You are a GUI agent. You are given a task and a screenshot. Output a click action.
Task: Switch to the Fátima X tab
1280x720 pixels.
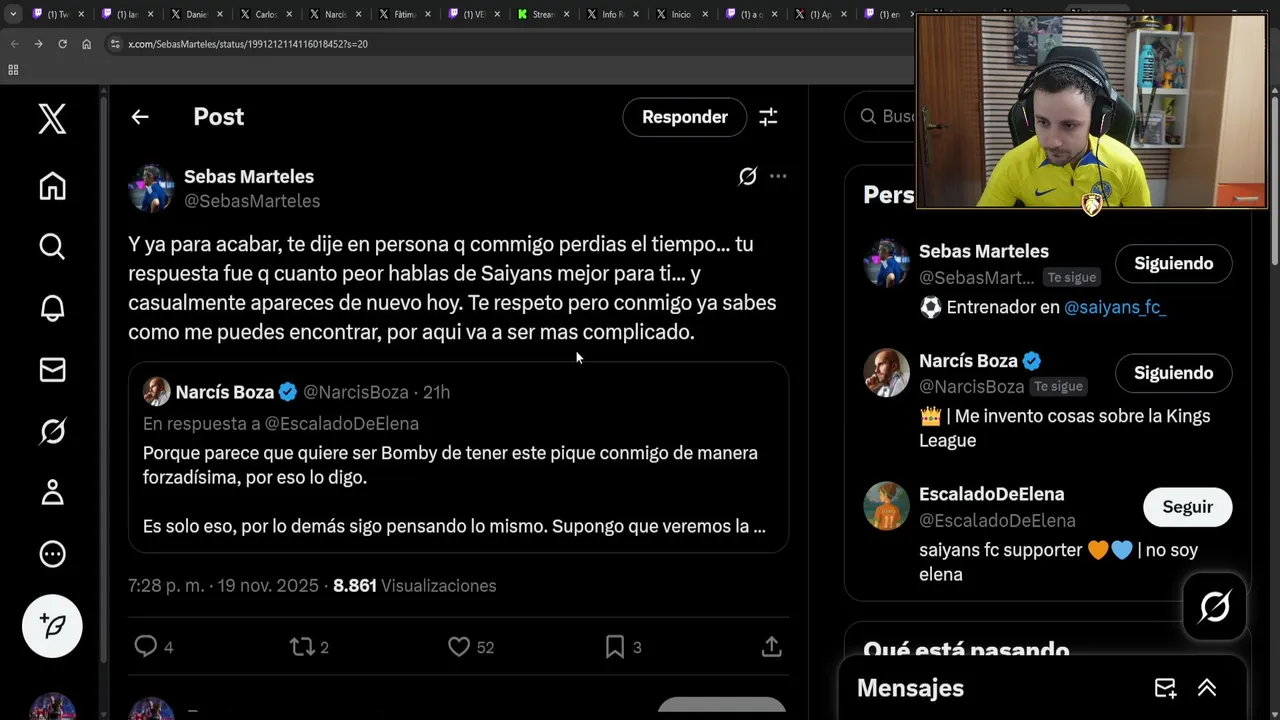click(x=404, y=14)
